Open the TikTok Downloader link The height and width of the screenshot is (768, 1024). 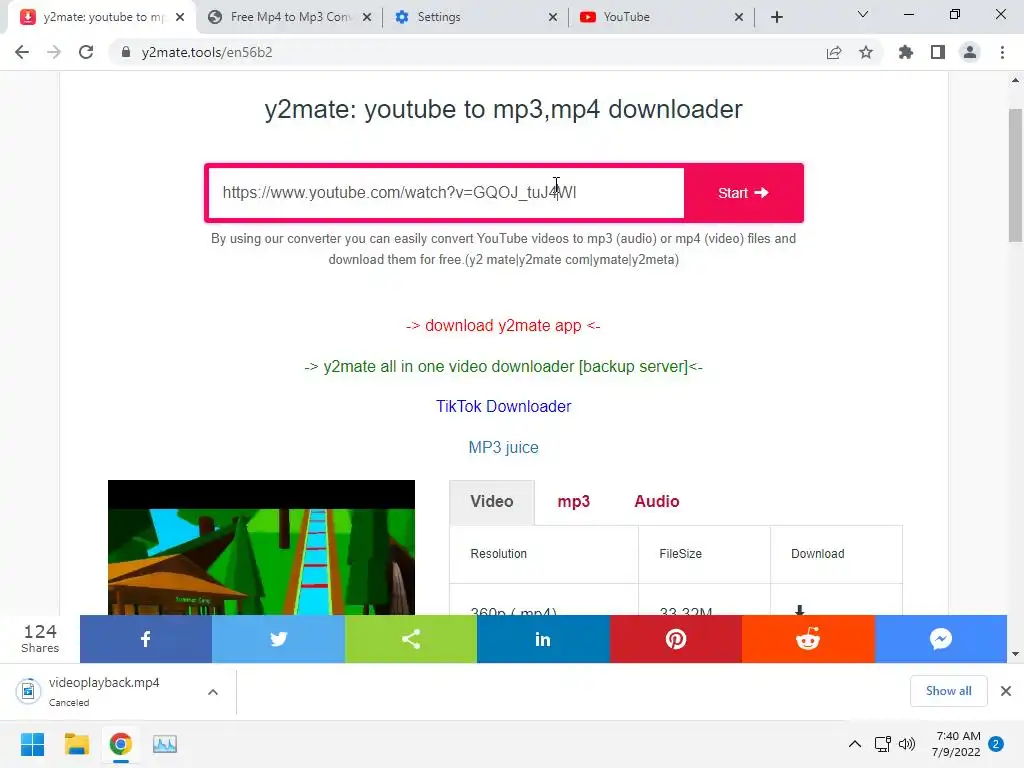point(504,406)
